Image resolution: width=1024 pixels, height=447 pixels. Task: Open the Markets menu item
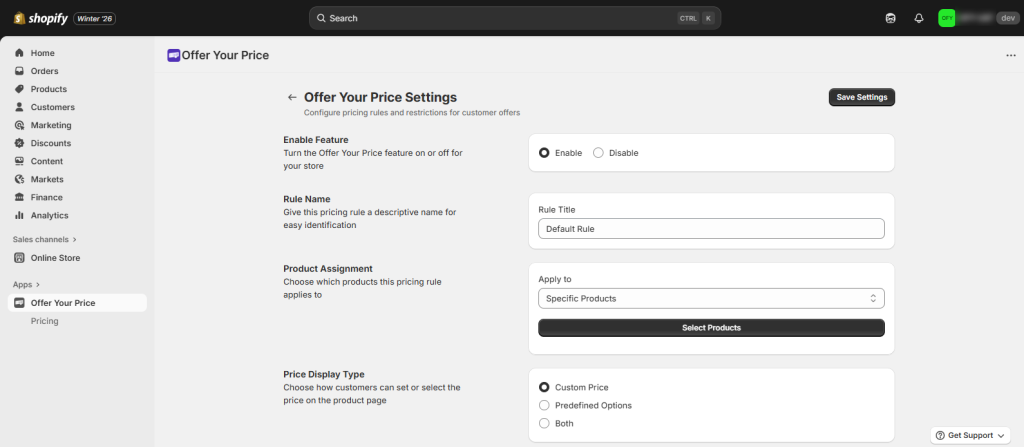(77, 179)
